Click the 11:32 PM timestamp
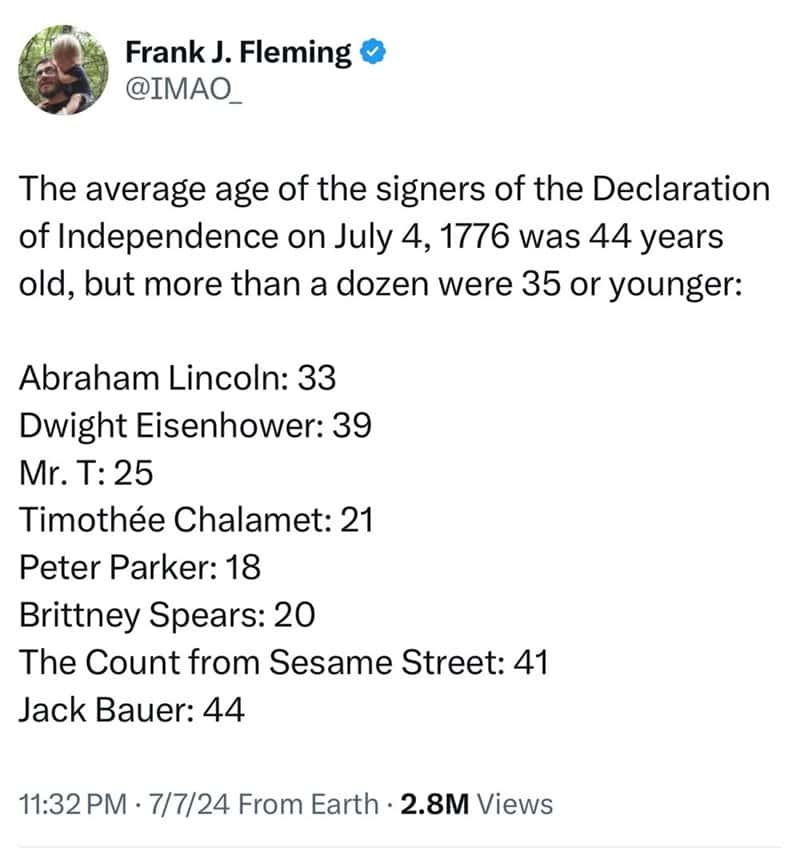 (x=73, y=804)
